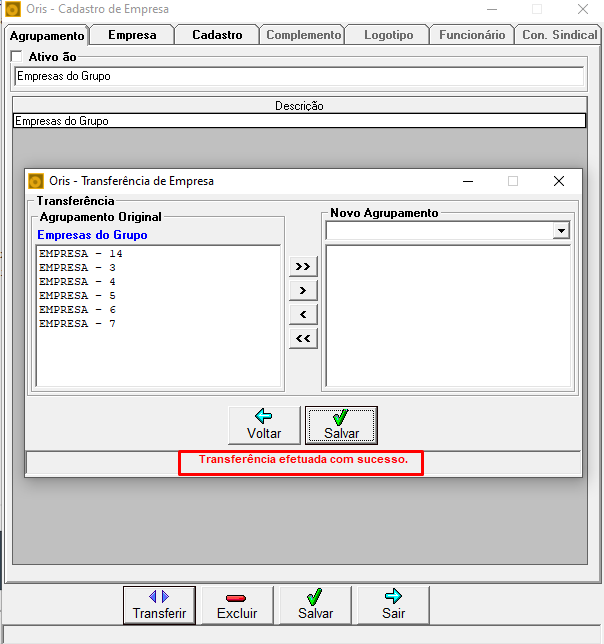Screen dimensions: 604x644
Task: Select EMPRESA - 5 in original list
Action: (77, 296)
